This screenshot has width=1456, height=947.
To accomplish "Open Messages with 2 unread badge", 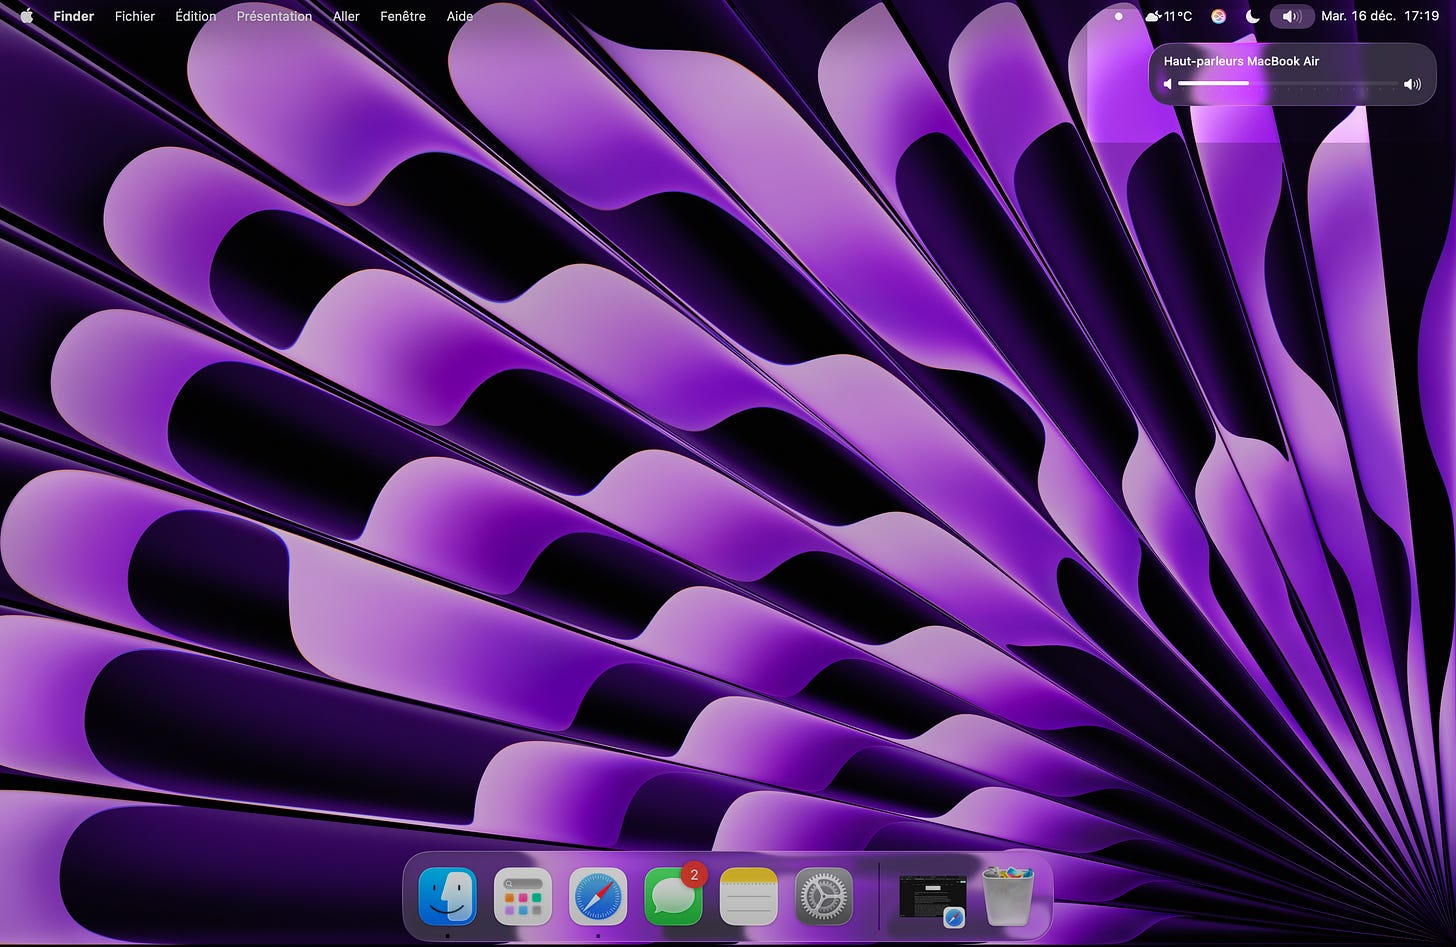I will [673, 895].
